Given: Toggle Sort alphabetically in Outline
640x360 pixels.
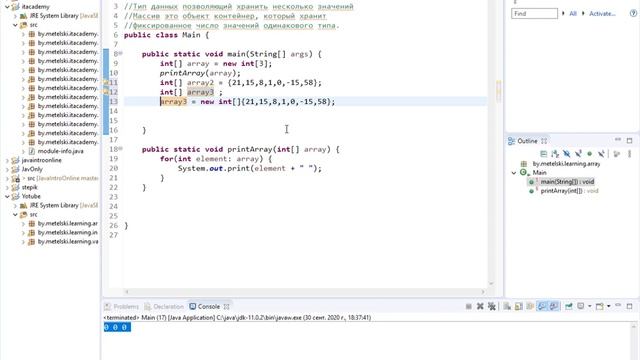Looking at the screenshot, I should click(x=555, y=153).
